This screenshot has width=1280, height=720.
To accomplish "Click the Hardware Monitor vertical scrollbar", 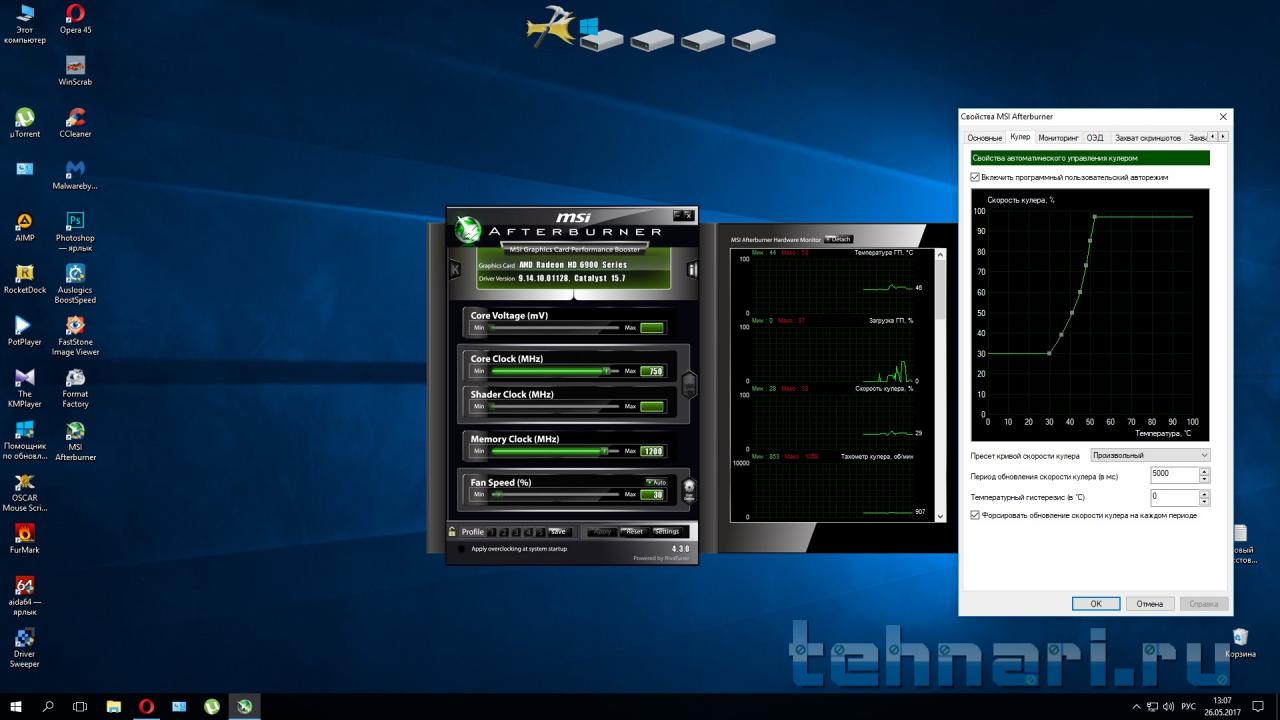I will coord(940,385).
